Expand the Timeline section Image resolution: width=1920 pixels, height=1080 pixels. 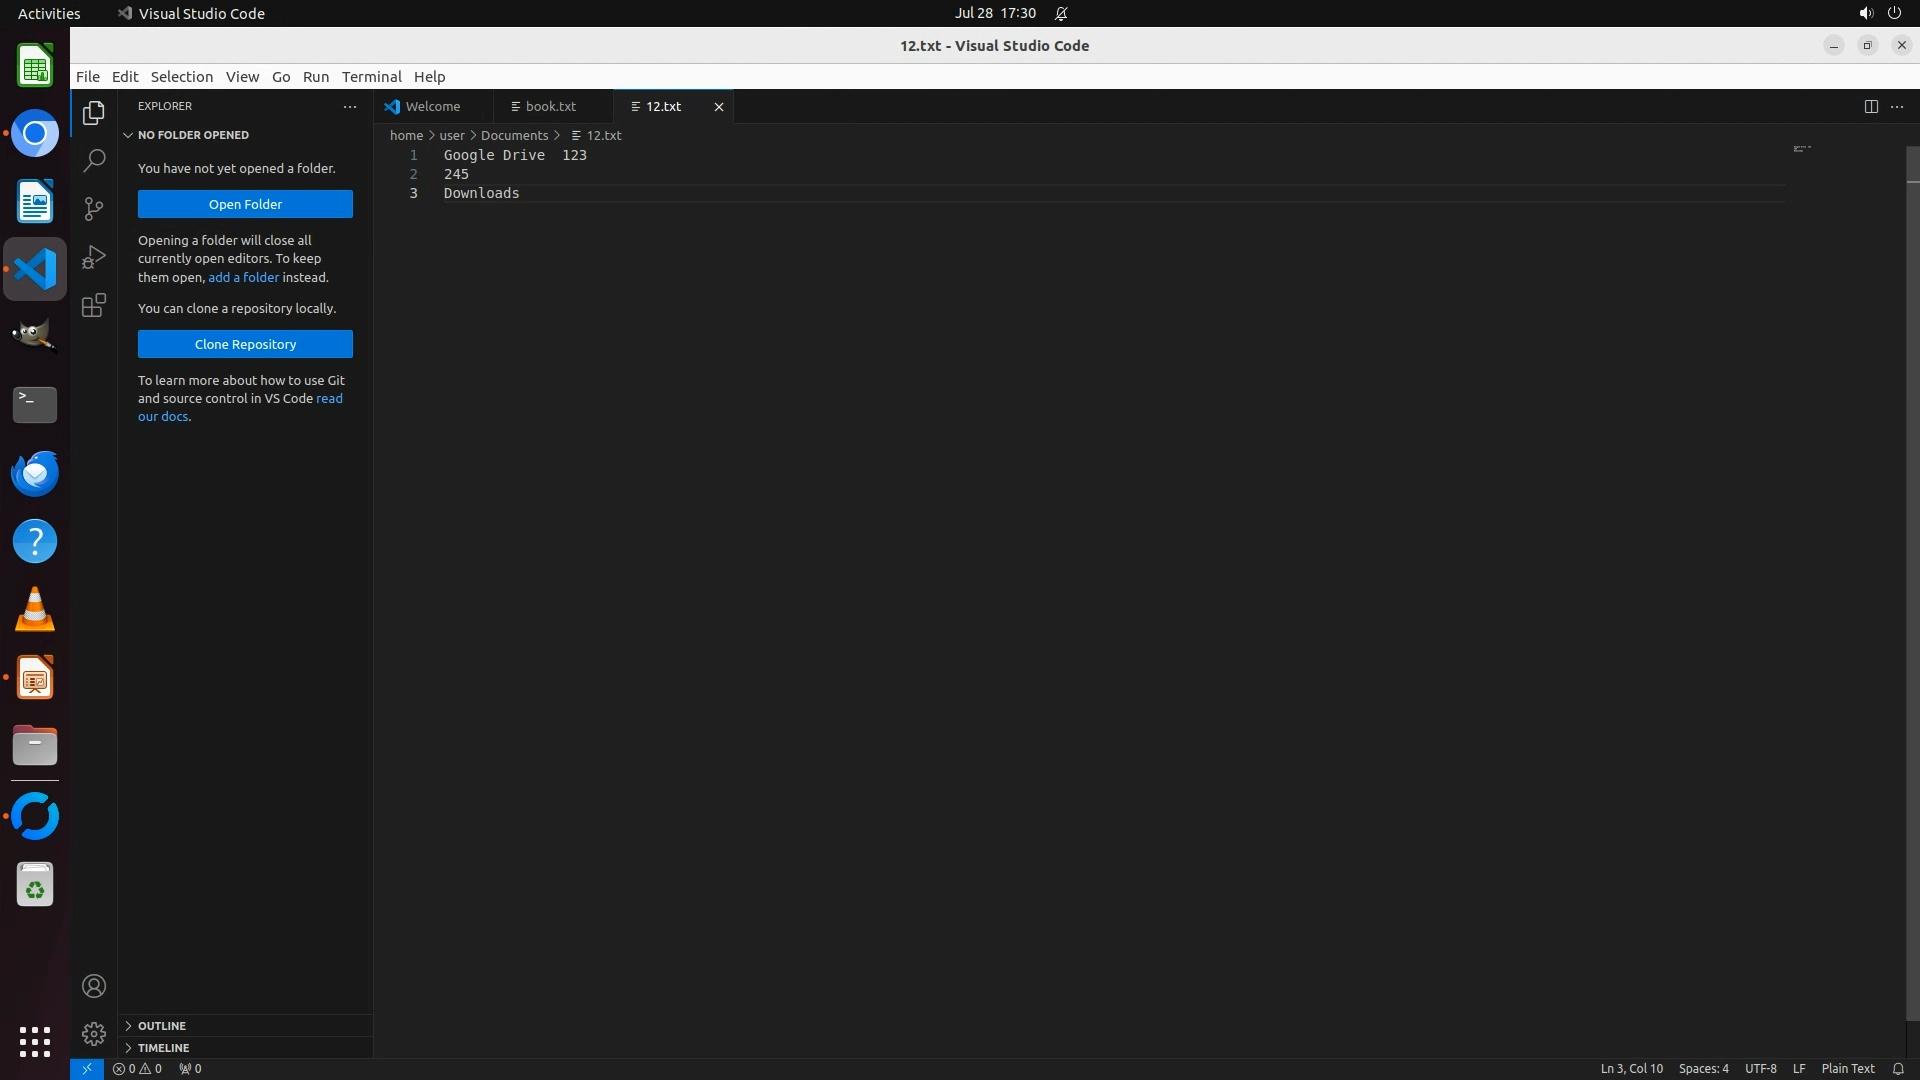pos(163,1048)
